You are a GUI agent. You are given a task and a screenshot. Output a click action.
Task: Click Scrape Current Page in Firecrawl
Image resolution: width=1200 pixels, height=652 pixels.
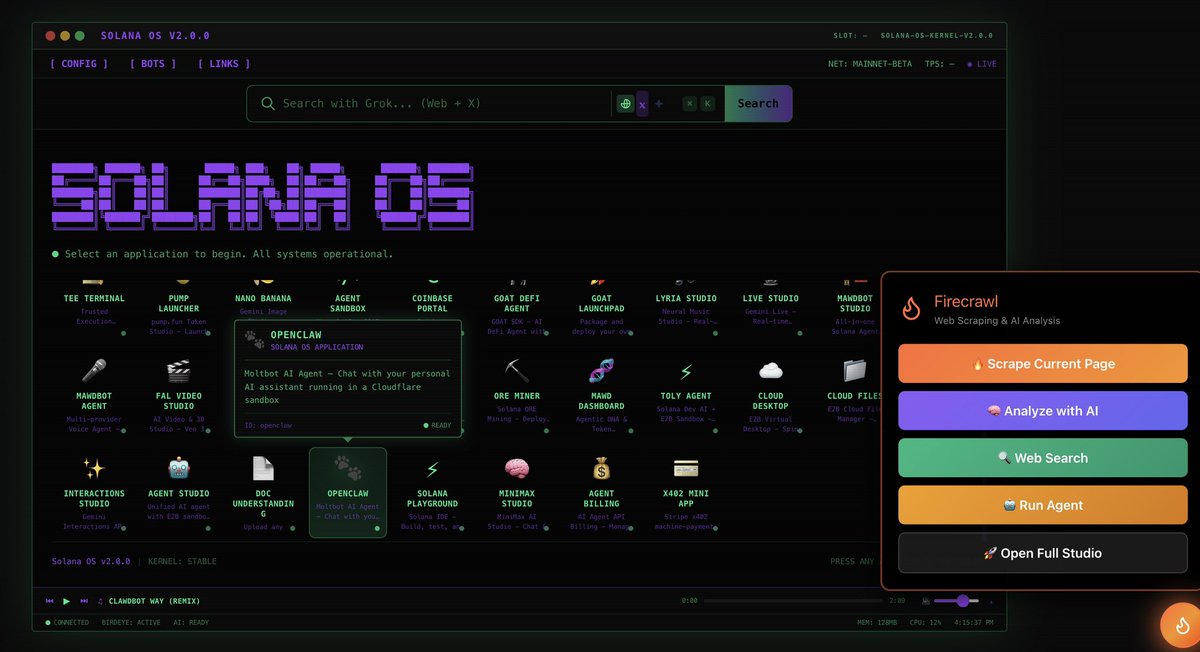[x=1043, y=364]
